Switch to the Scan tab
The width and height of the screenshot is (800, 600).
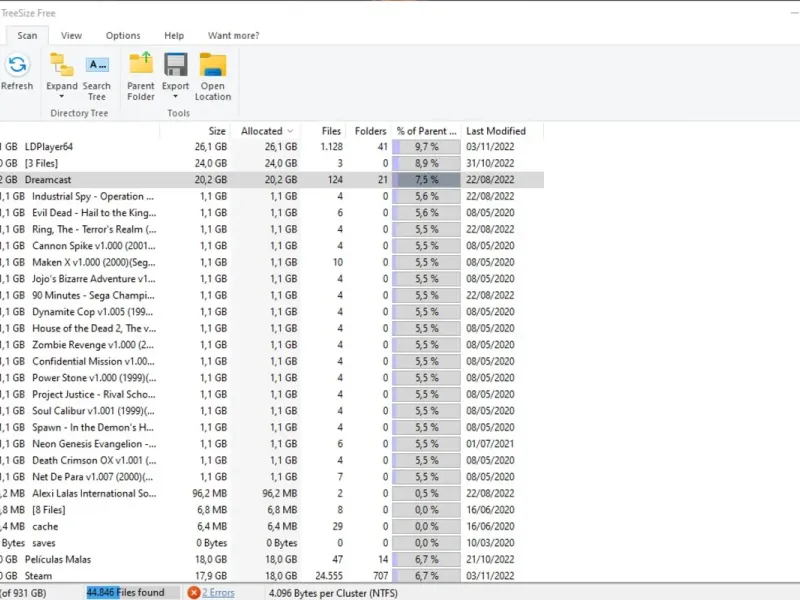27,35
